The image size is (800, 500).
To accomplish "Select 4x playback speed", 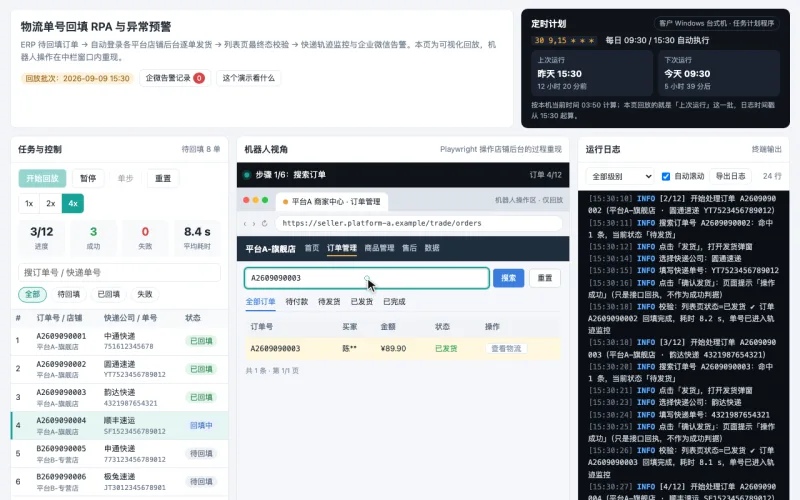I will click(x=72, y=203).
